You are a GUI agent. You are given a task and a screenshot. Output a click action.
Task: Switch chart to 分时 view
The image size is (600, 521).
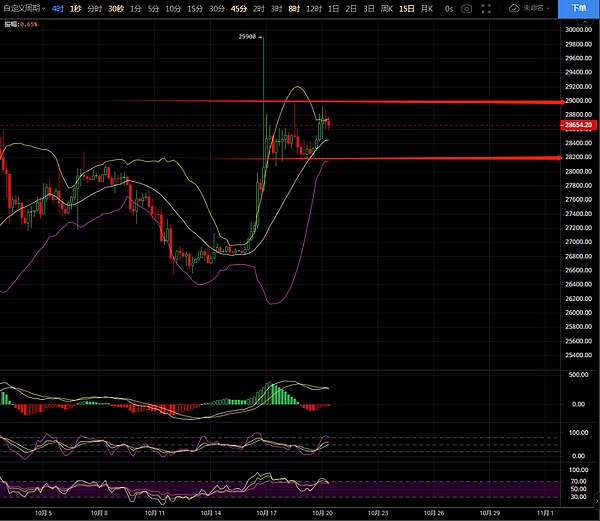pyautogui.click(x=94, y=8)
